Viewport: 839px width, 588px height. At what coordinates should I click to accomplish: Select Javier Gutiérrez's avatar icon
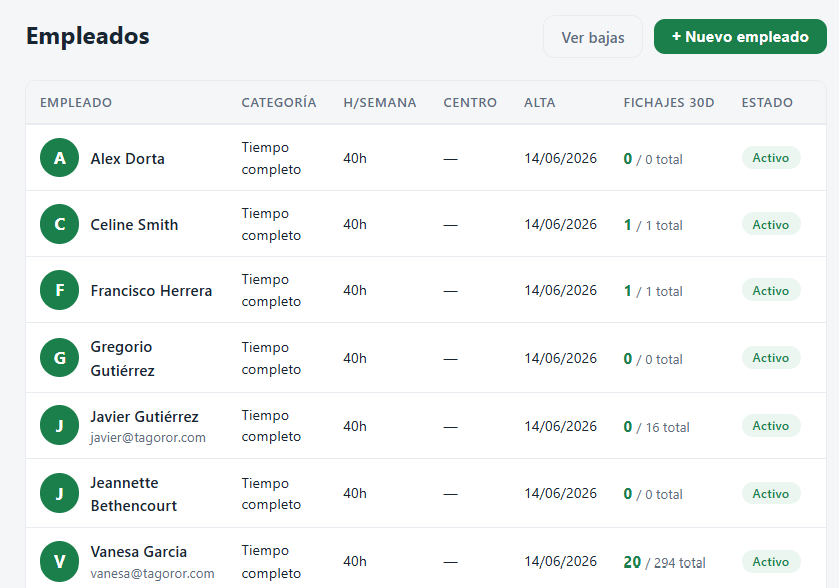[59, 425]
